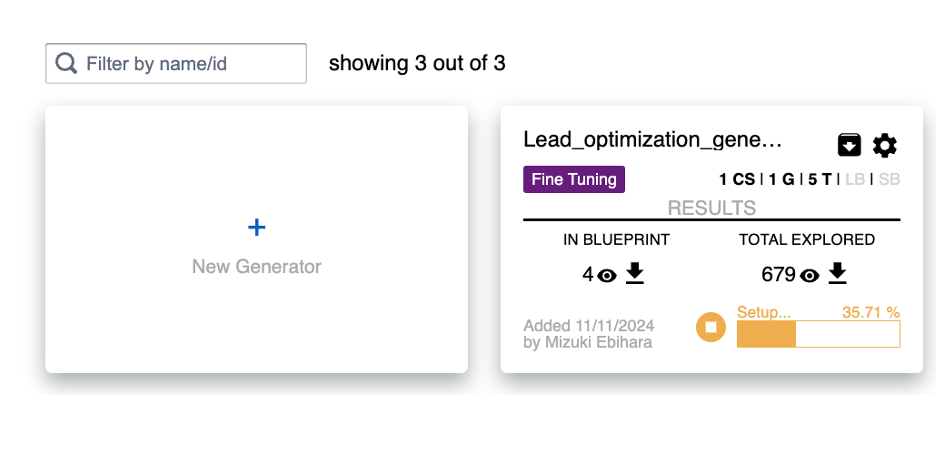Select the 5 T indicator
This screenshot has height=462, width=936.
point(820,180)
